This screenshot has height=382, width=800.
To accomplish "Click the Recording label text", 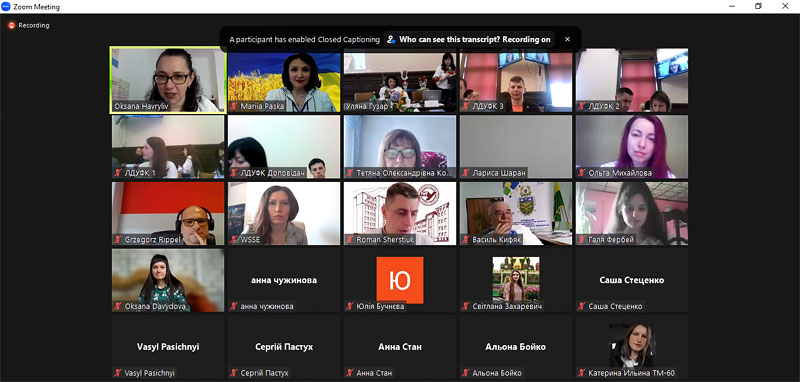I will [34, 26].
